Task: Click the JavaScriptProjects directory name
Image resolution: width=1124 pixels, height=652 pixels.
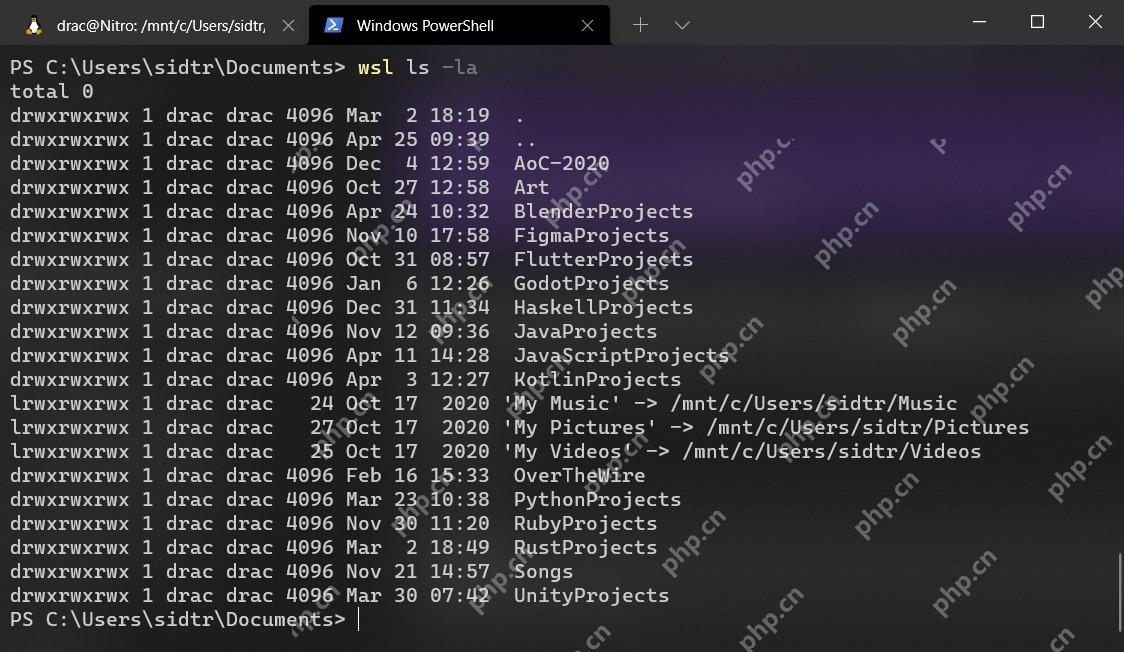Action: point(621,355)
